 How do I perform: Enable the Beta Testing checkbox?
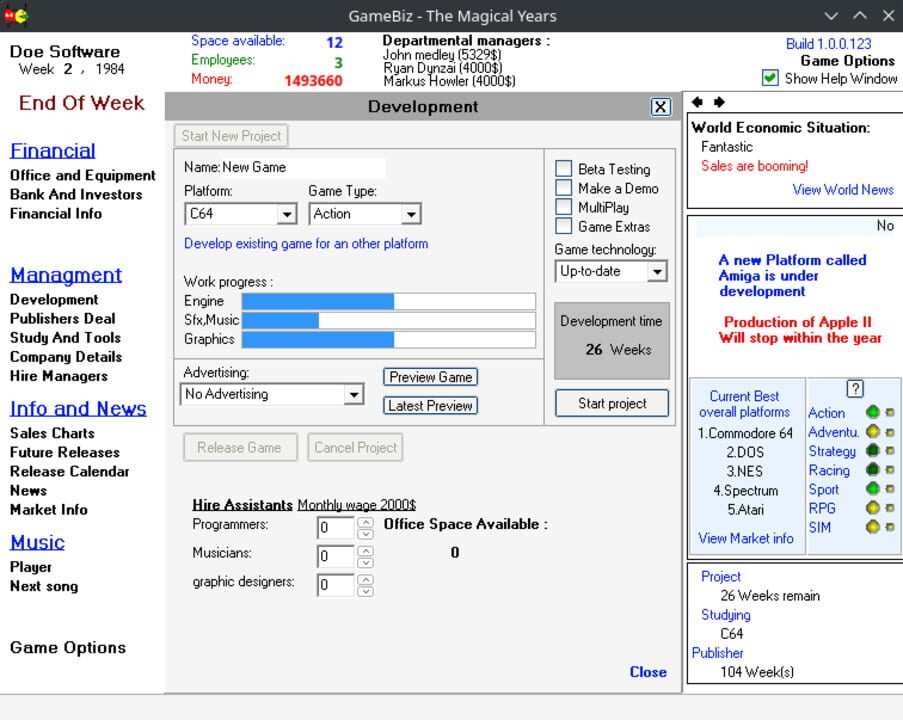pos(564,169)
